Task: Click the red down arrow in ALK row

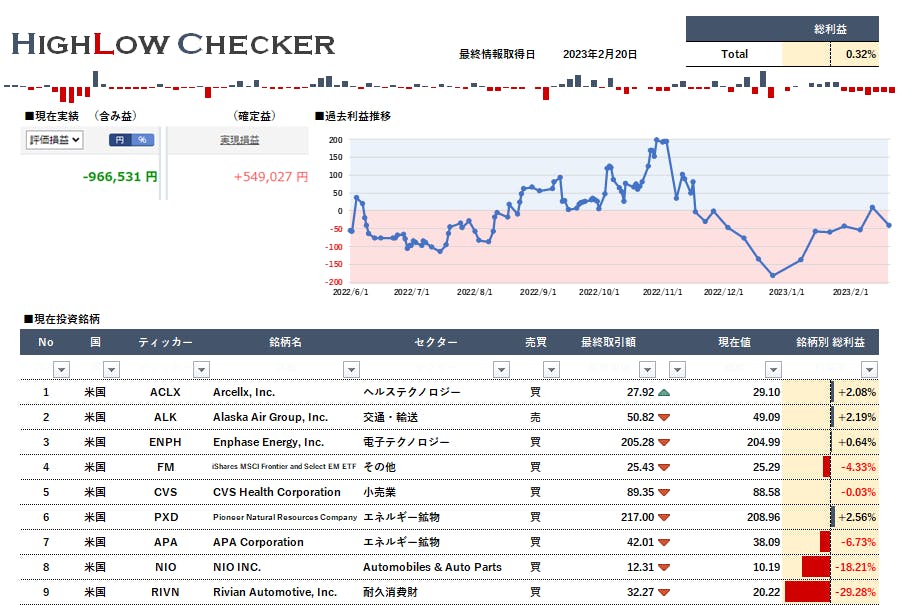Action: (x=664, y=417)
